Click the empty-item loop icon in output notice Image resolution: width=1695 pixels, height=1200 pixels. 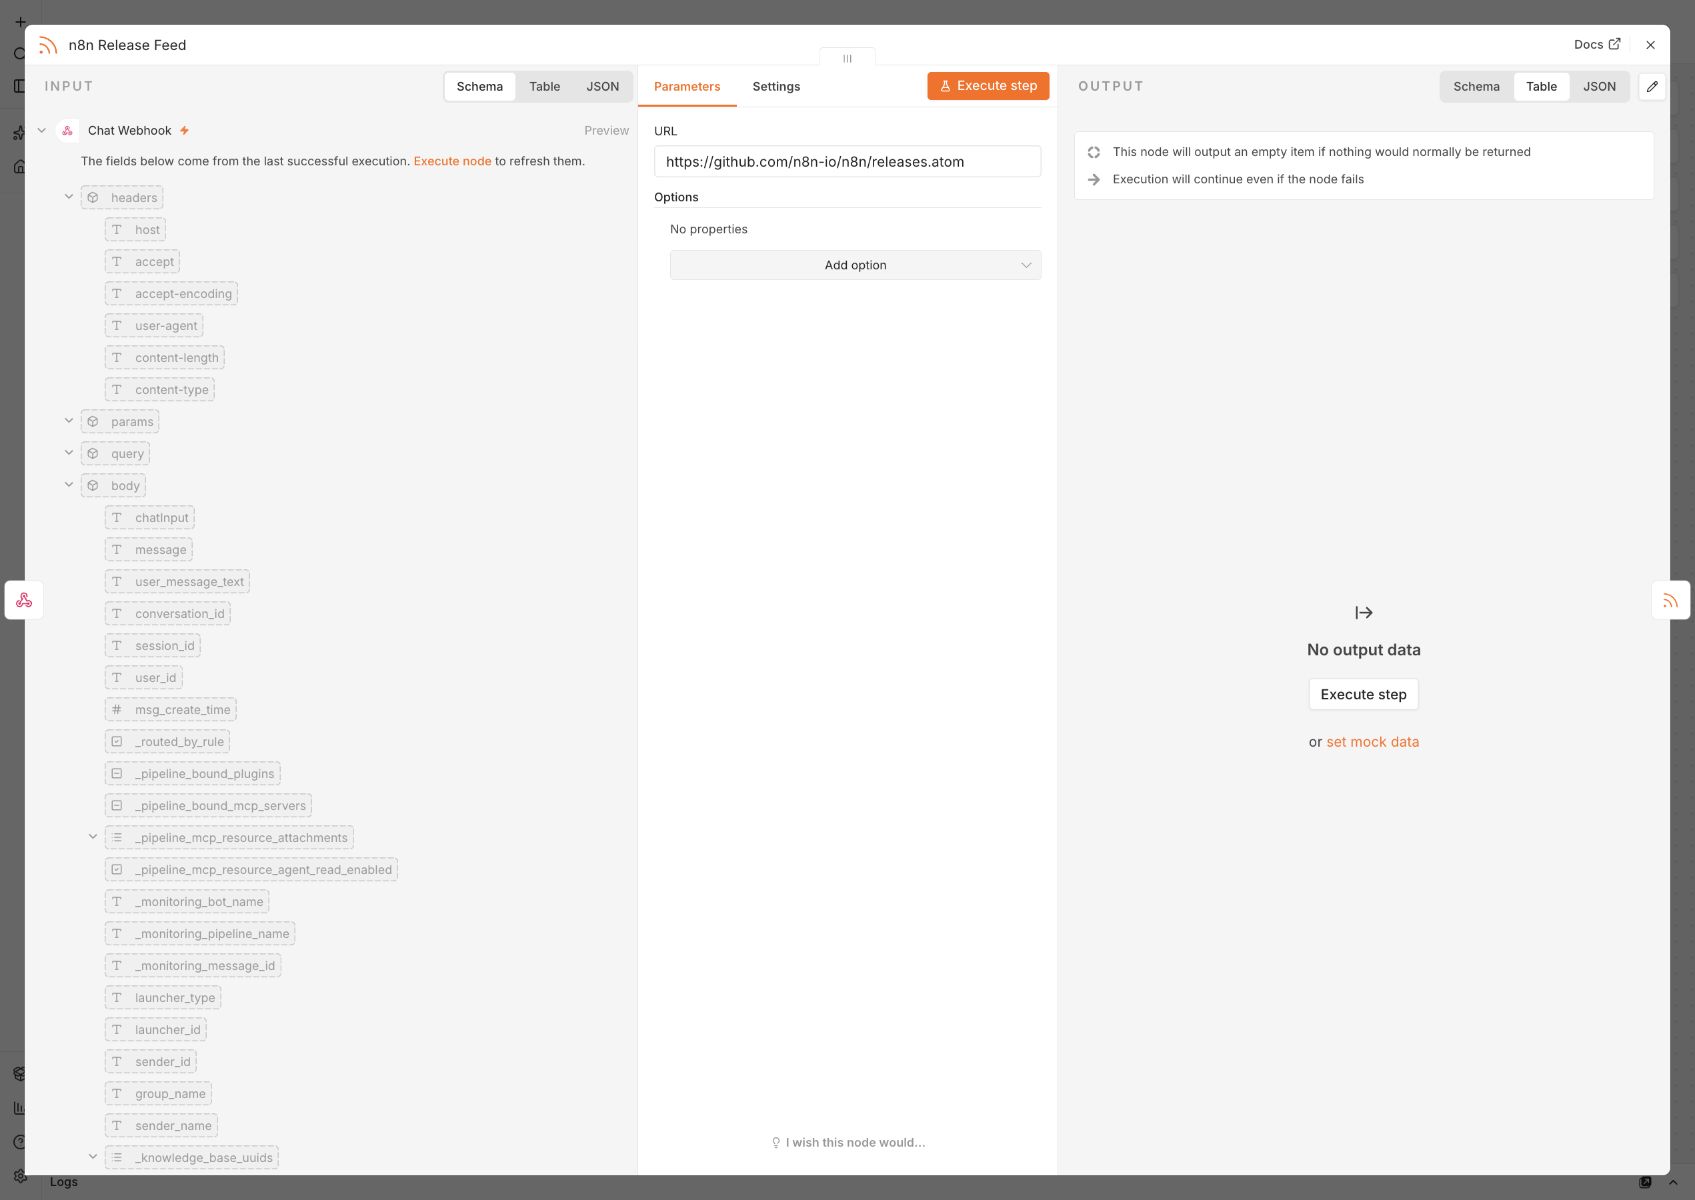[1094, 152]
